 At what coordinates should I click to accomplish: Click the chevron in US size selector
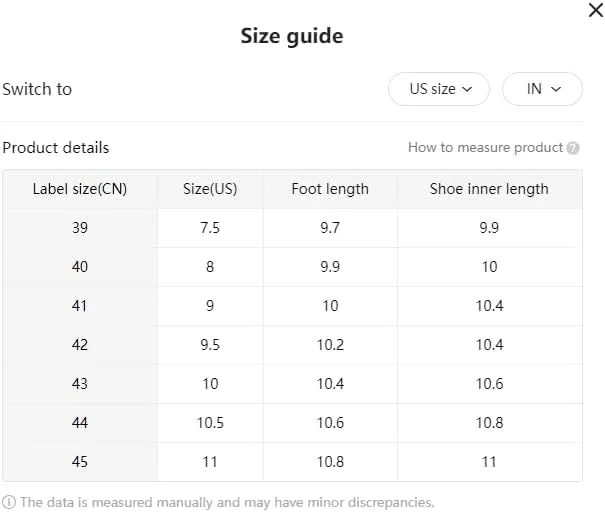[467, 90]
